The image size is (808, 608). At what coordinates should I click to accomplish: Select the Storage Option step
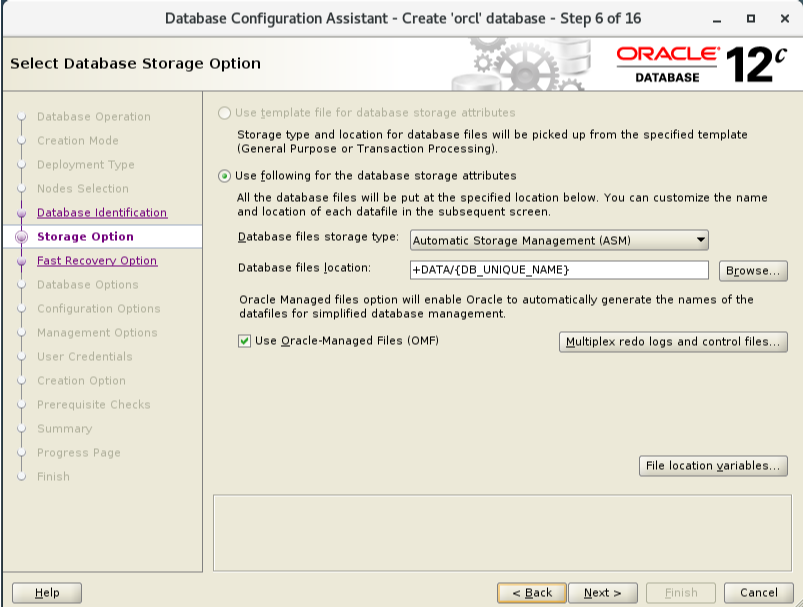[85, 237]
